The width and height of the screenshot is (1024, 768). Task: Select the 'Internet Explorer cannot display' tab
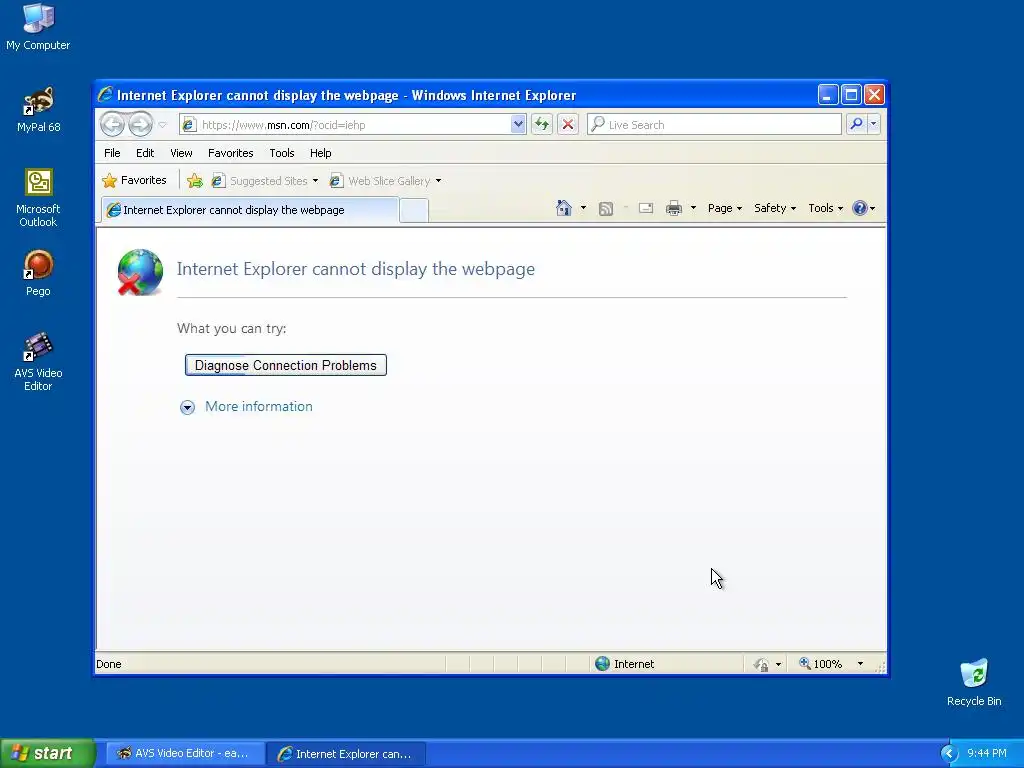(x=248, y=210)
